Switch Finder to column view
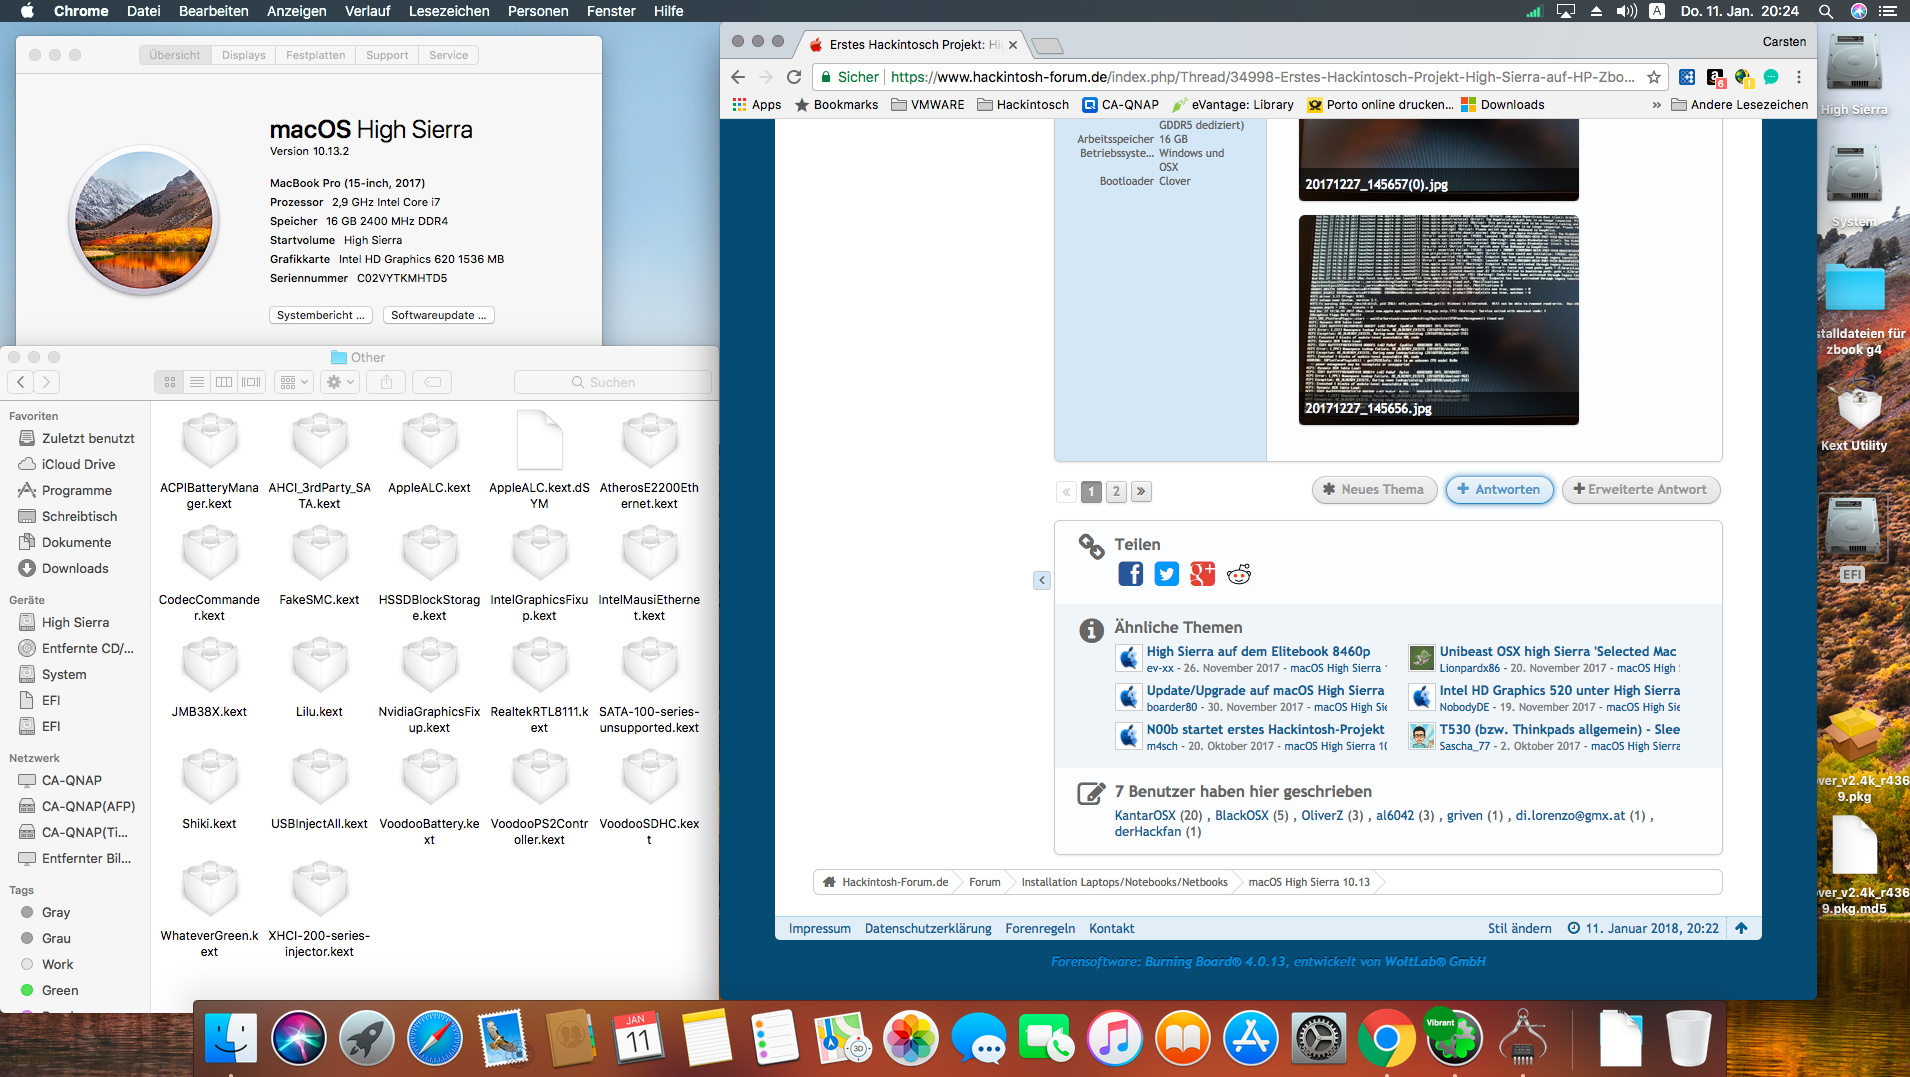The height and width of the screenshot is (1077, 1910). [224, 382]
